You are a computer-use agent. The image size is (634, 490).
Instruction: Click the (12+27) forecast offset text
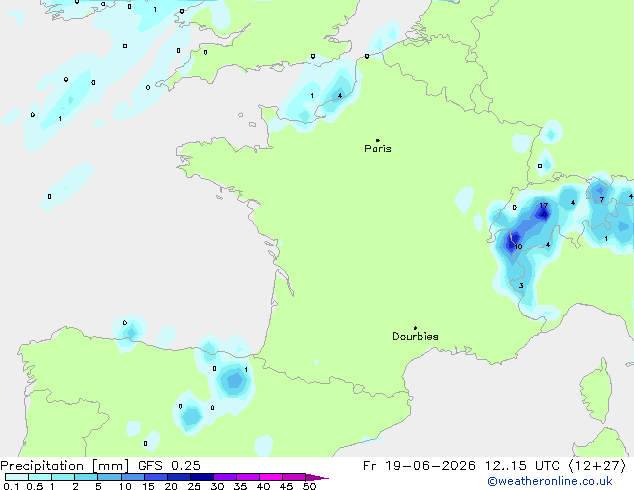[x=597, y=466]
